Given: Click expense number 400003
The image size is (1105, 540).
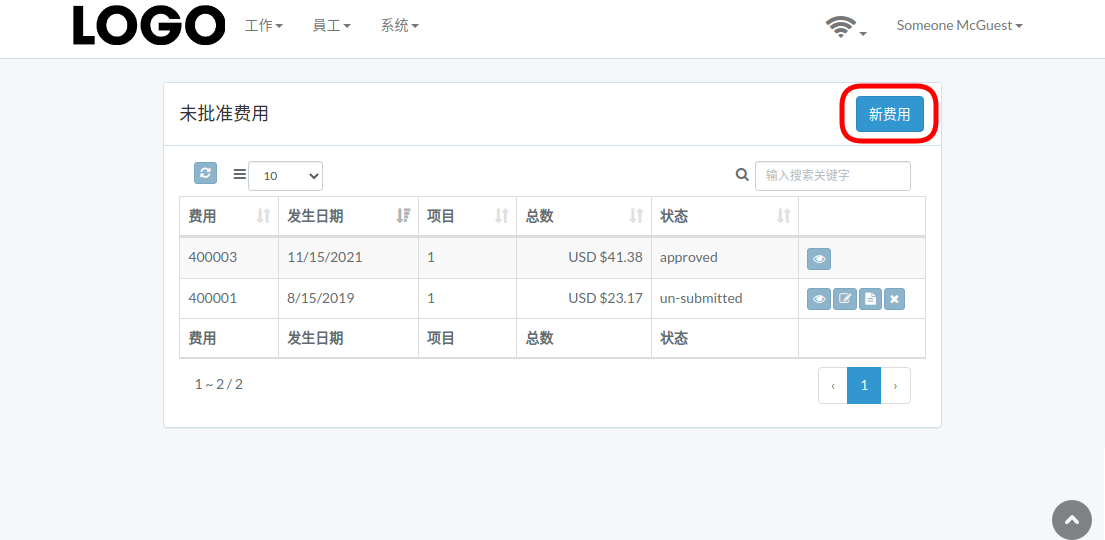Looking at the screenshot, I should tap(213, 257).
